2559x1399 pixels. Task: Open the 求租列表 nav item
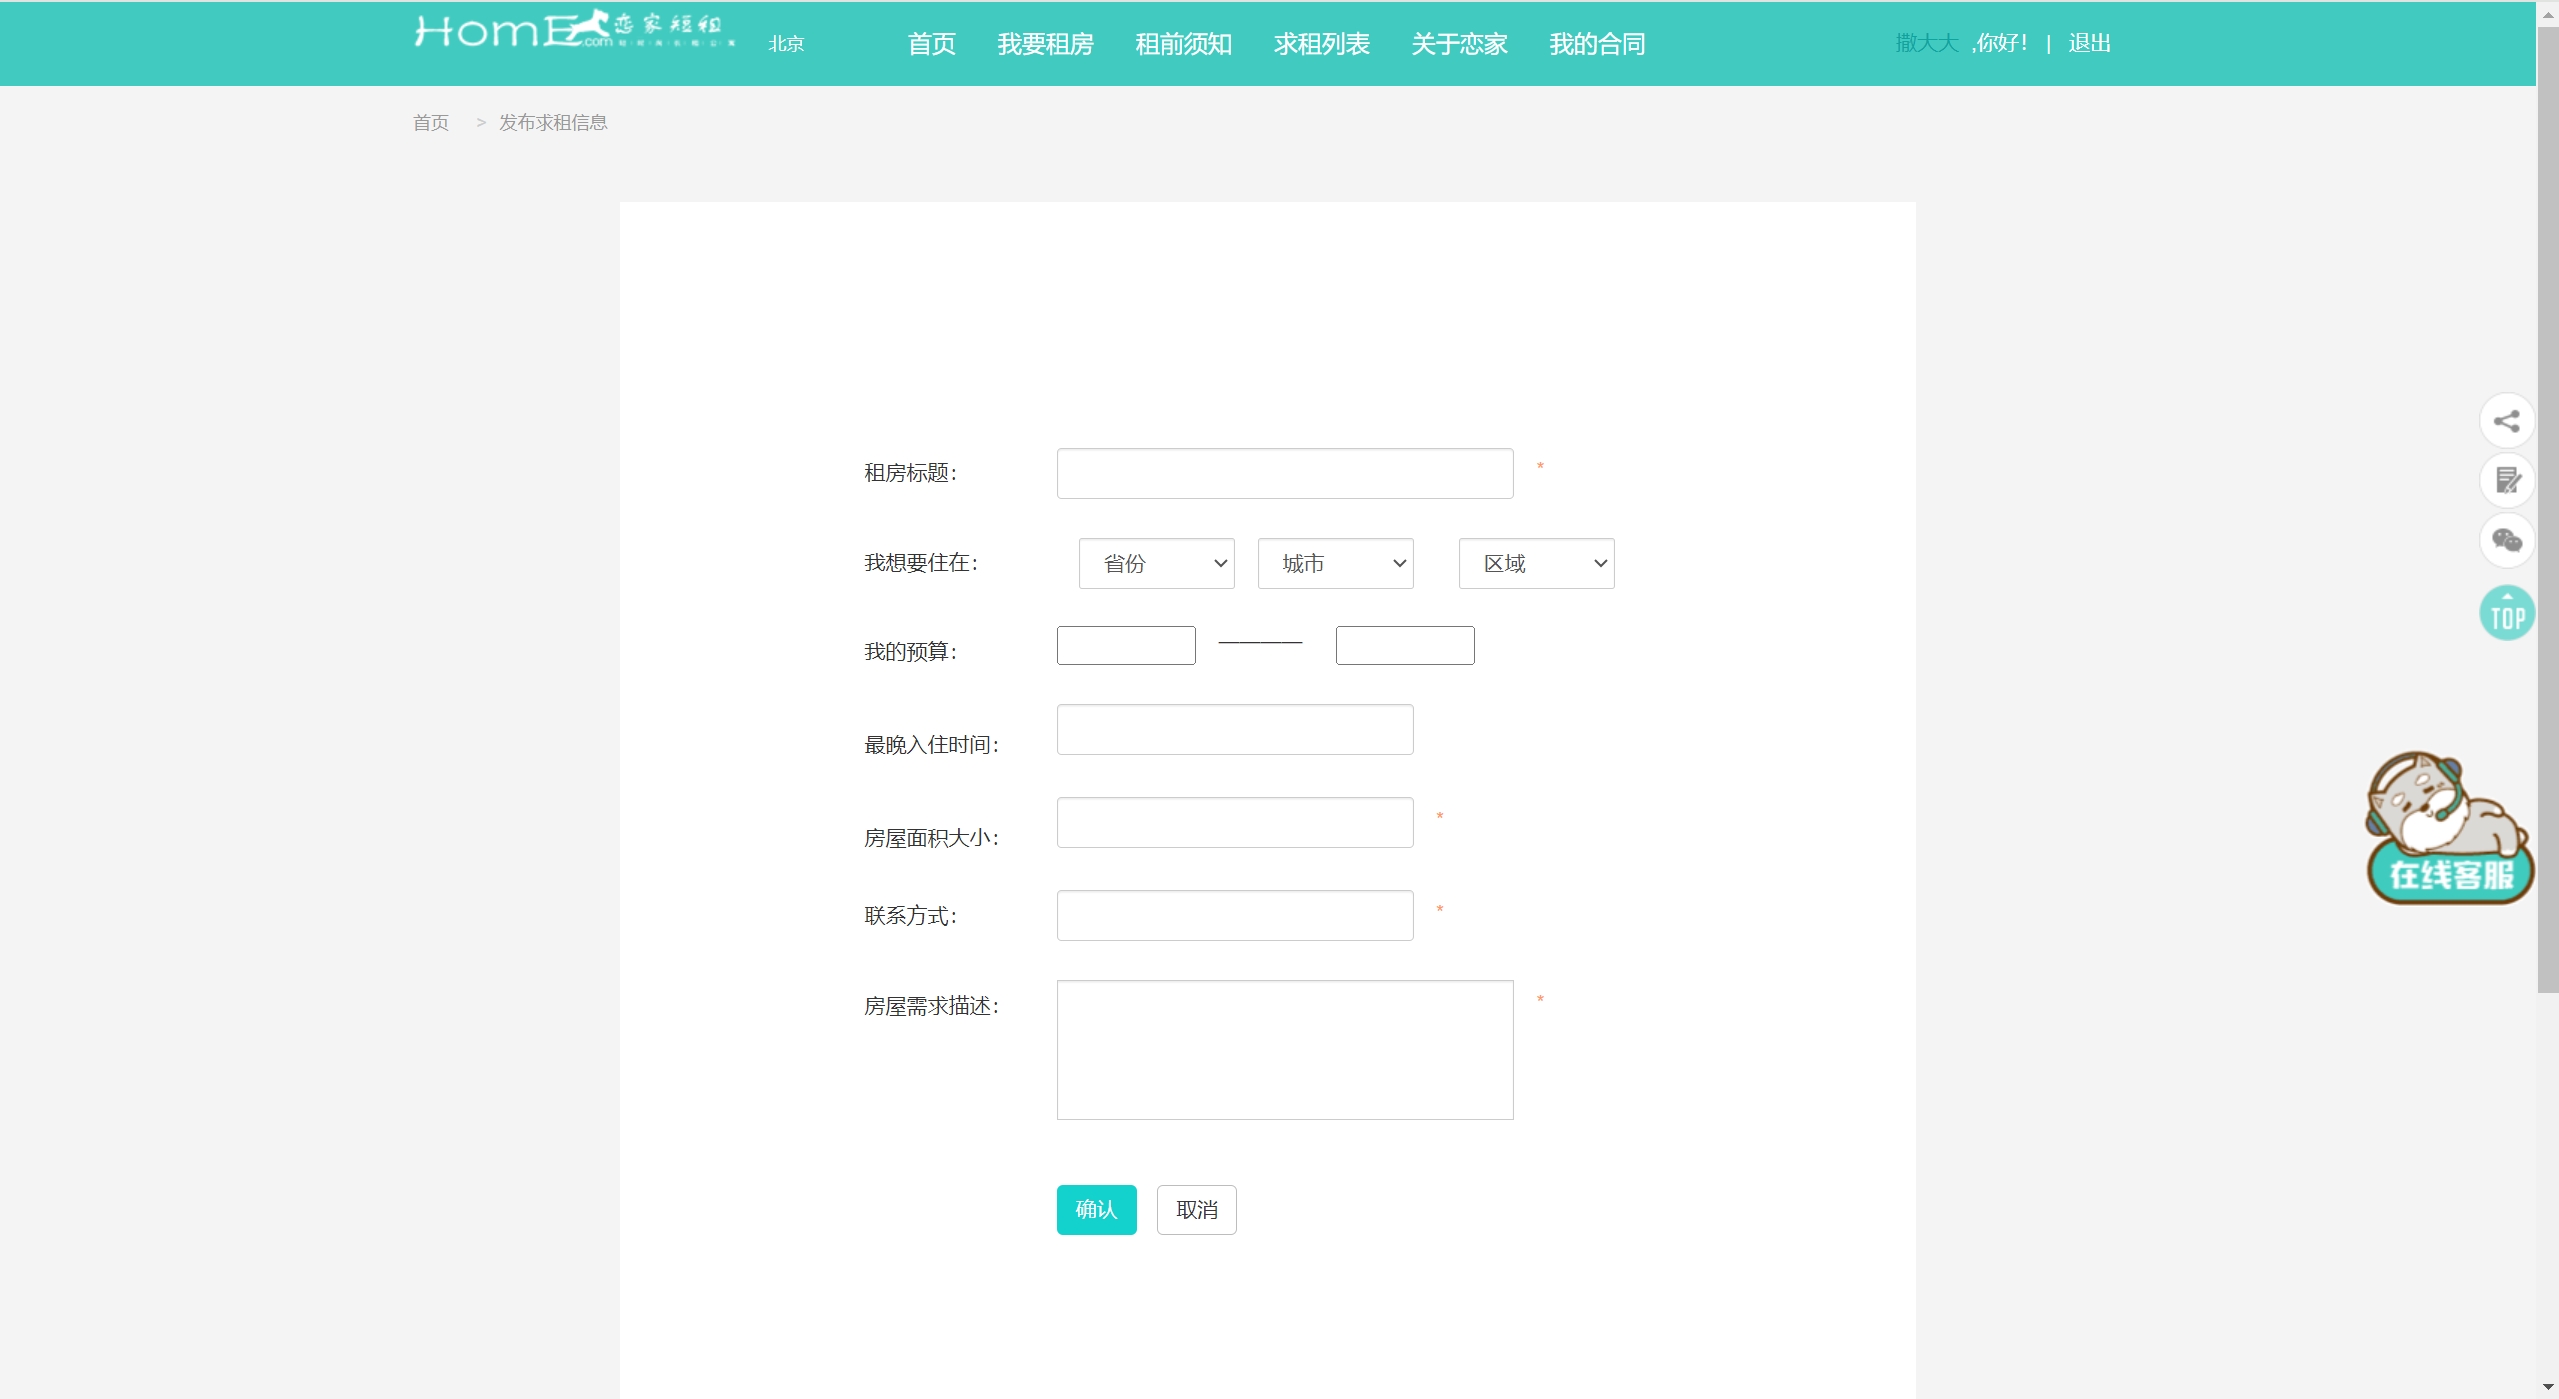1321,44
